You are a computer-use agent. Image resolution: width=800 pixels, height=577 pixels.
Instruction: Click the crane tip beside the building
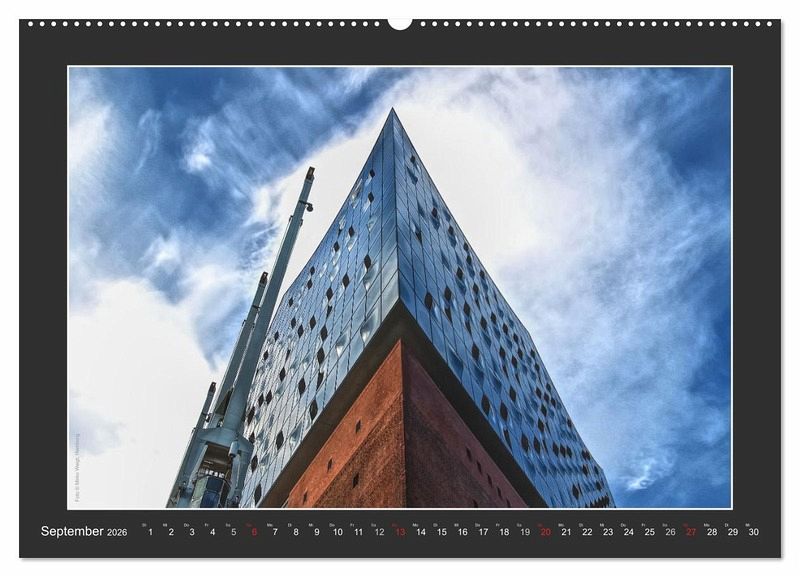(x=309, y=173)
